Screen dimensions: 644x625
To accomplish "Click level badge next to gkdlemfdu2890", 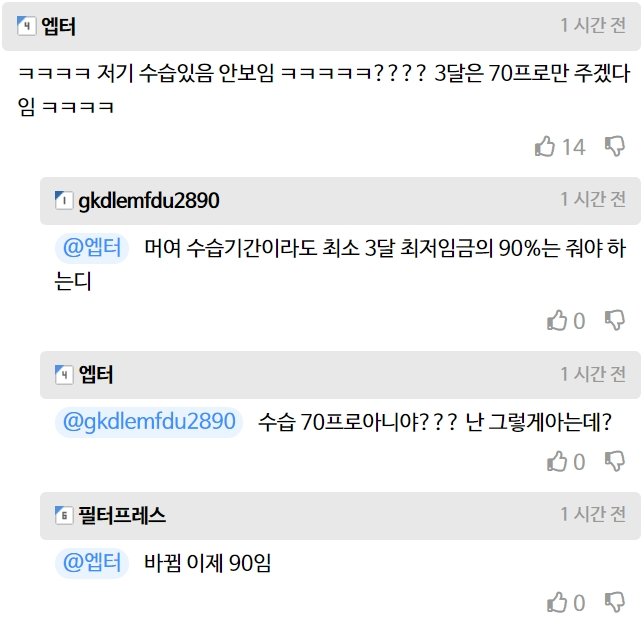I will [x=64, y=201].
